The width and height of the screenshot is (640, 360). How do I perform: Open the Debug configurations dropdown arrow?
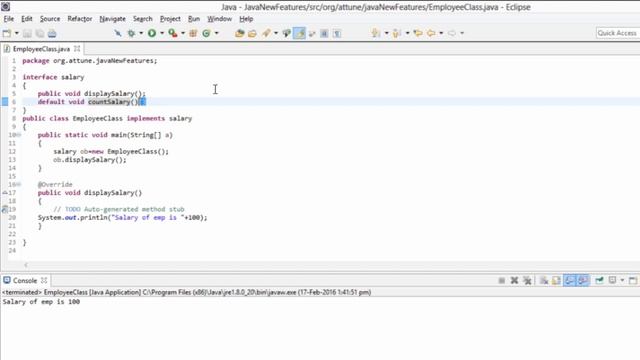coord(141,33)
